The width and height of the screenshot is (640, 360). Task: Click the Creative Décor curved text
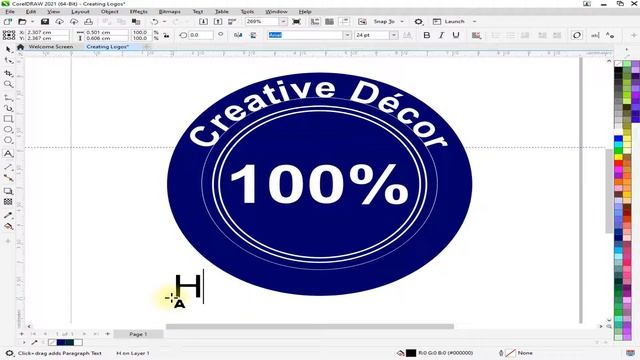(x=319, y=113)
